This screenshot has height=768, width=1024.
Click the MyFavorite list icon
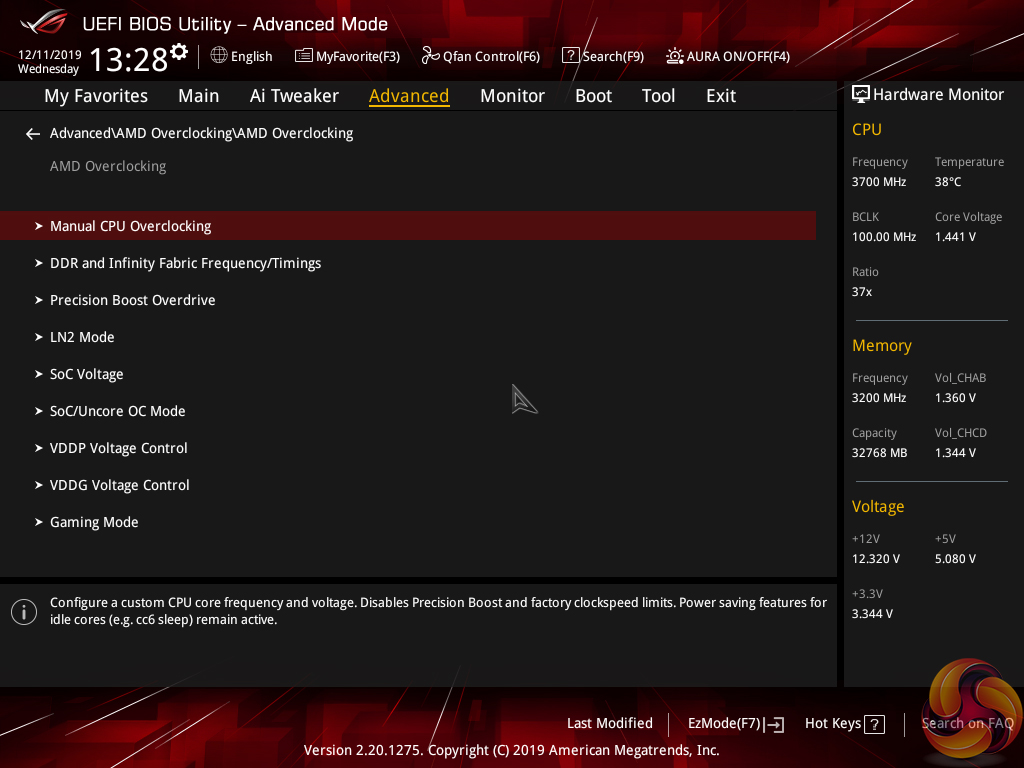click(x=304, y=56)
